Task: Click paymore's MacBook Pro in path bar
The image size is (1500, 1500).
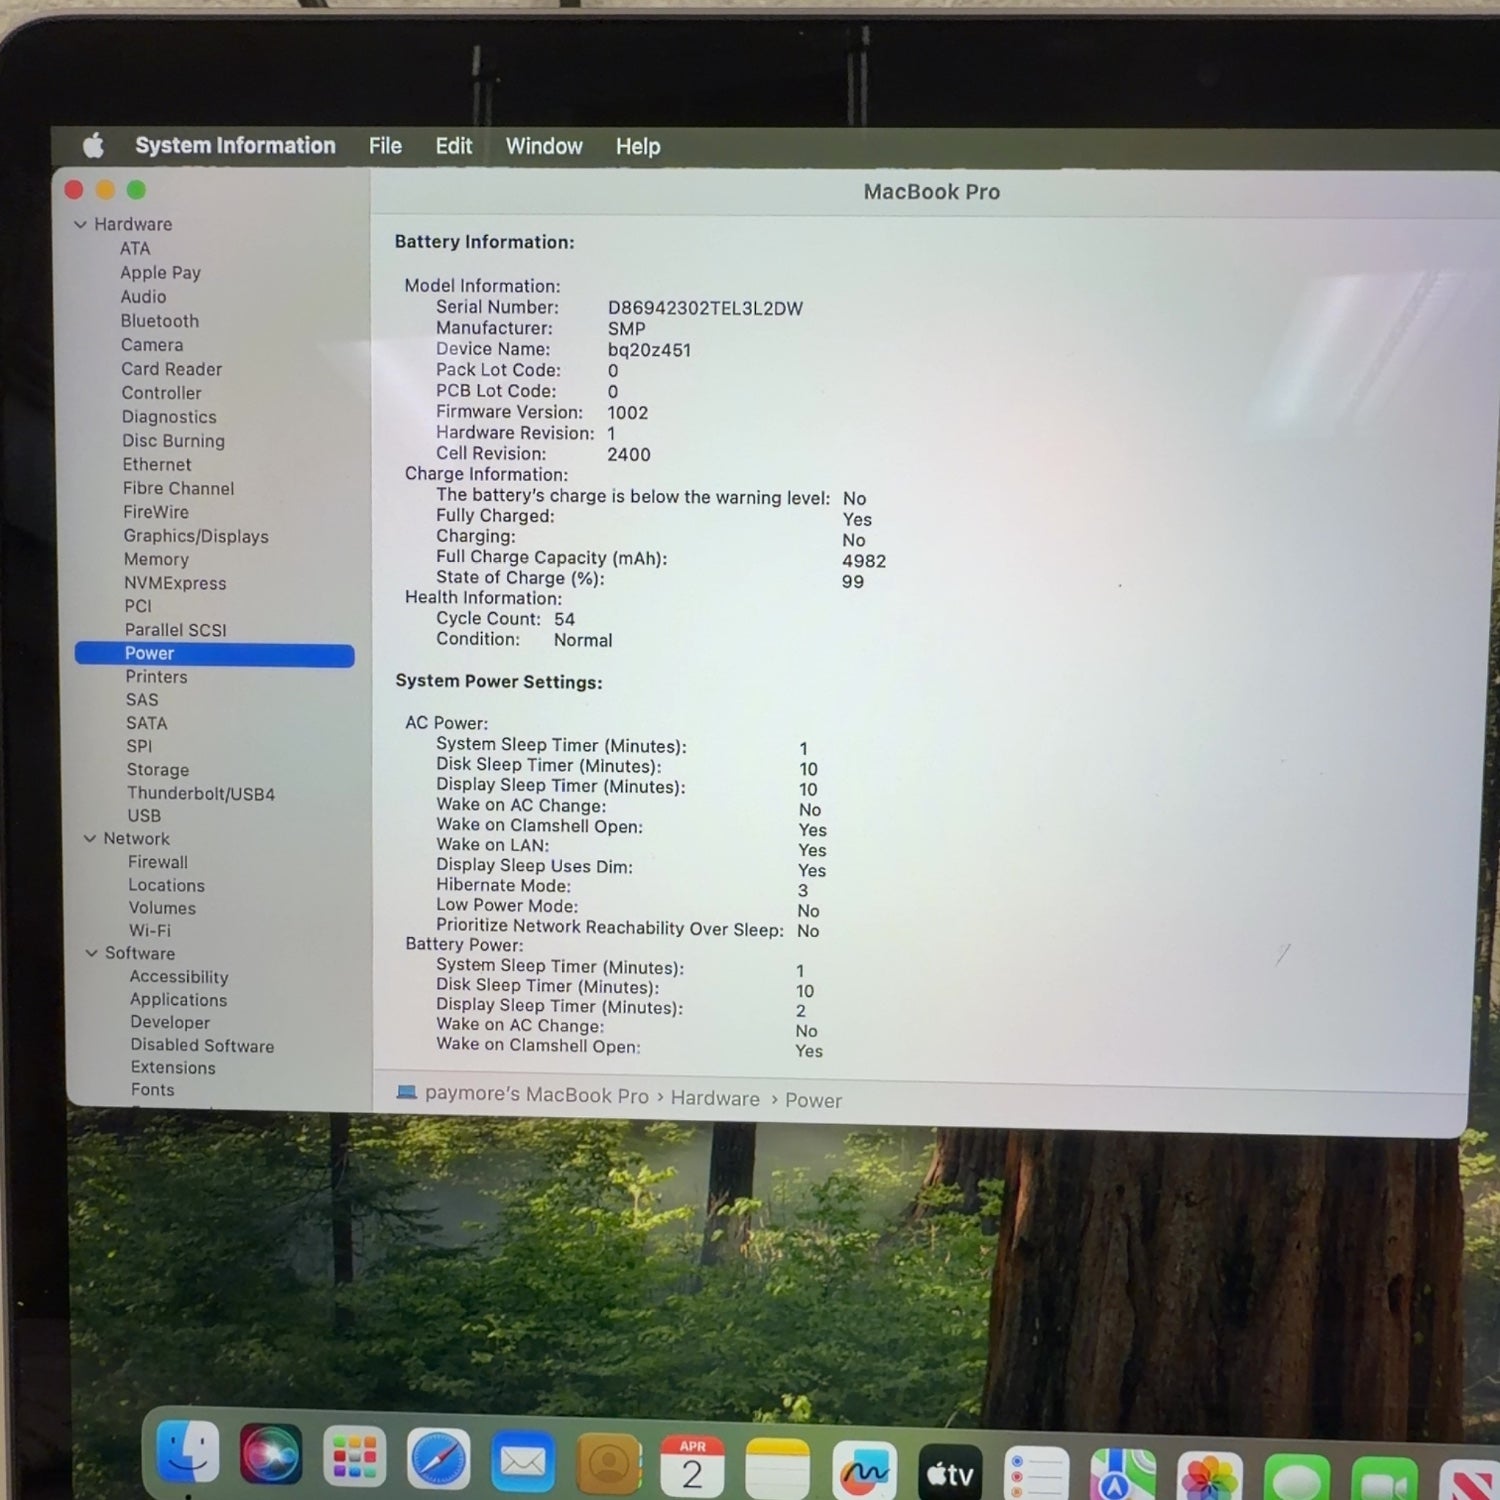Action: (536, 1095)
